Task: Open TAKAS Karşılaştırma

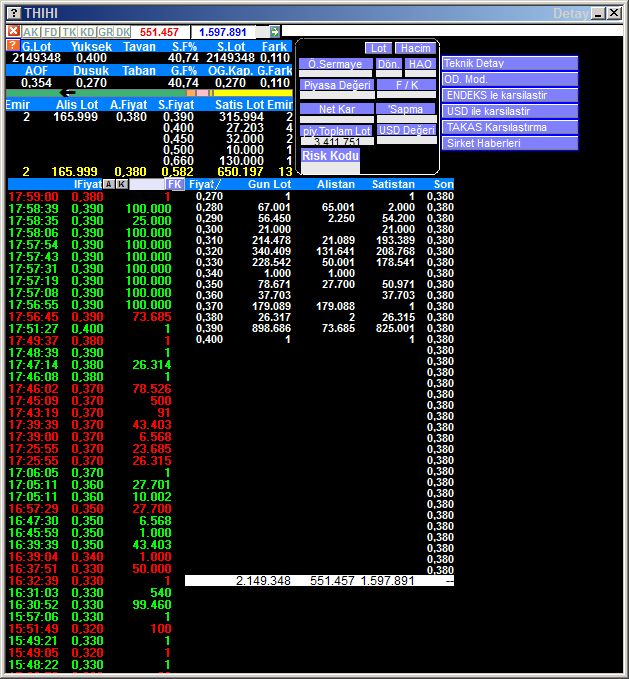Action: [510, 127]
